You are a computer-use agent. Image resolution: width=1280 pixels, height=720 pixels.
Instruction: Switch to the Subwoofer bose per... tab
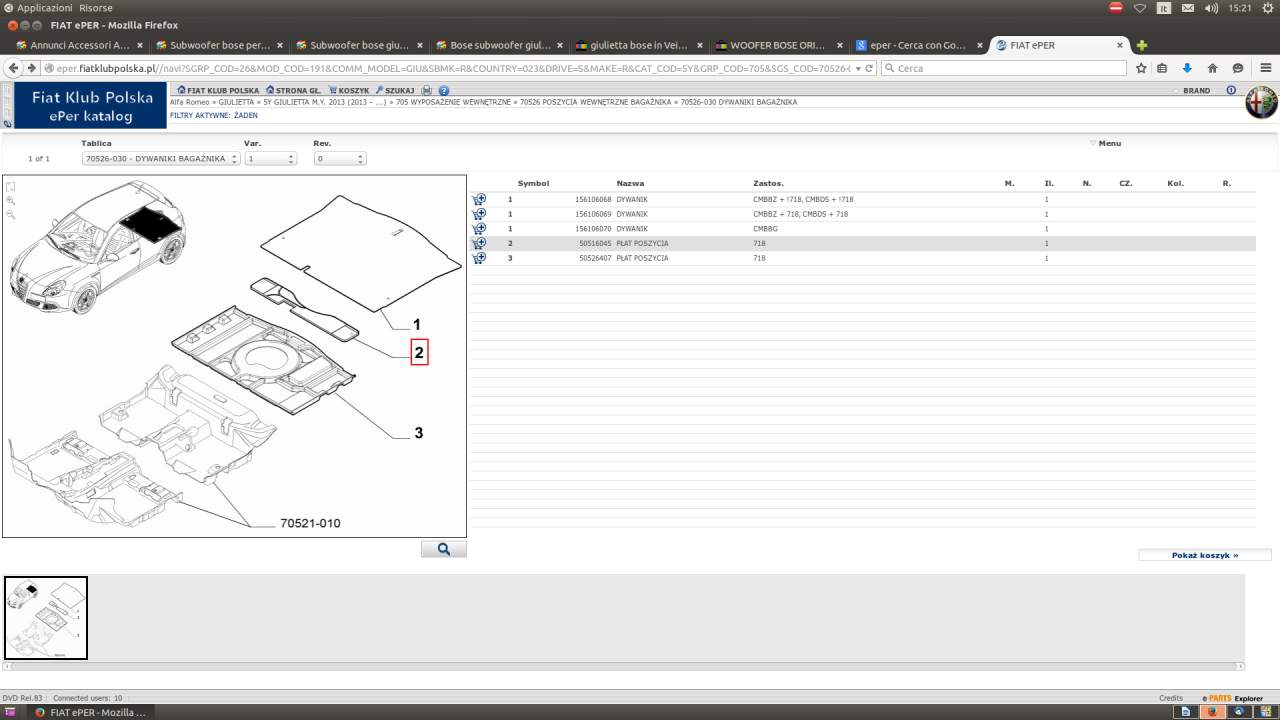click(220, 45)
